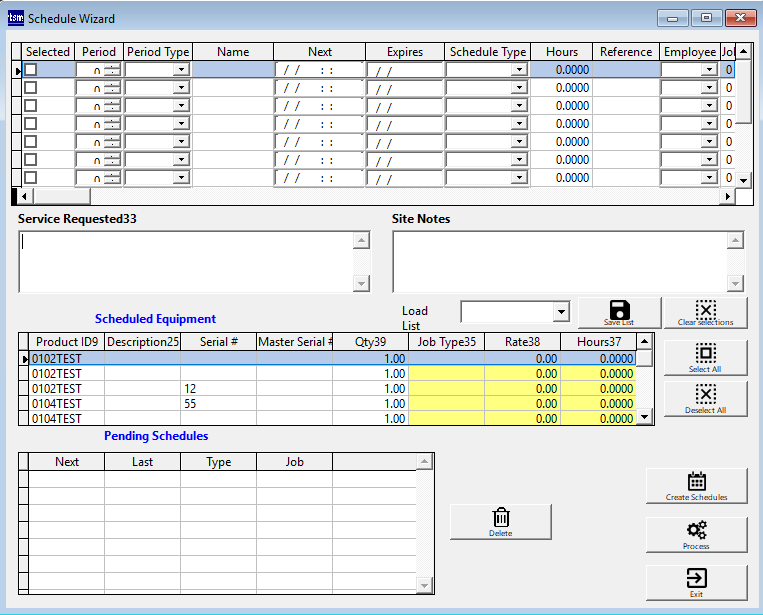The height and width of the screenshot is (615, 763).
Task: Click the Job Type35 column header
Action: click(x=446, y=342)
